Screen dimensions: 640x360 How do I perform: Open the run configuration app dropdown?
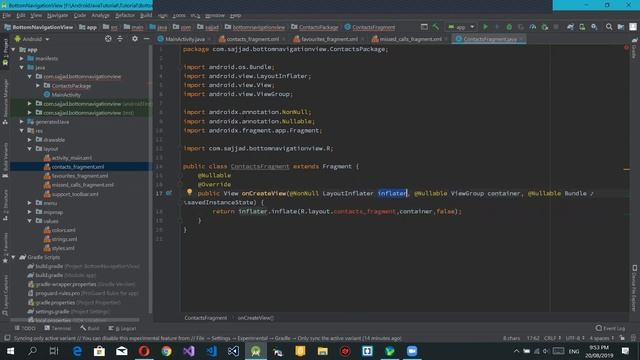[x=461, y=27]
